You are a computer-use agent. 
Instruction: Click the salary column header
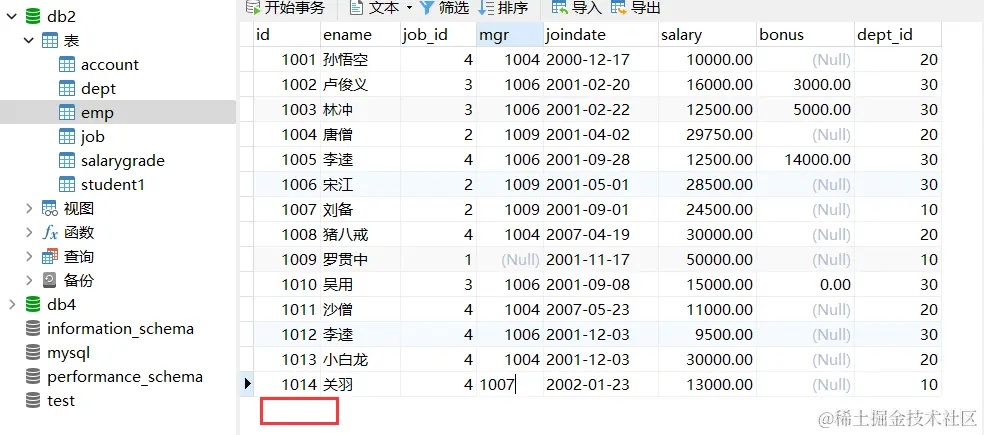pyautogui.click(x=707, y=35)
